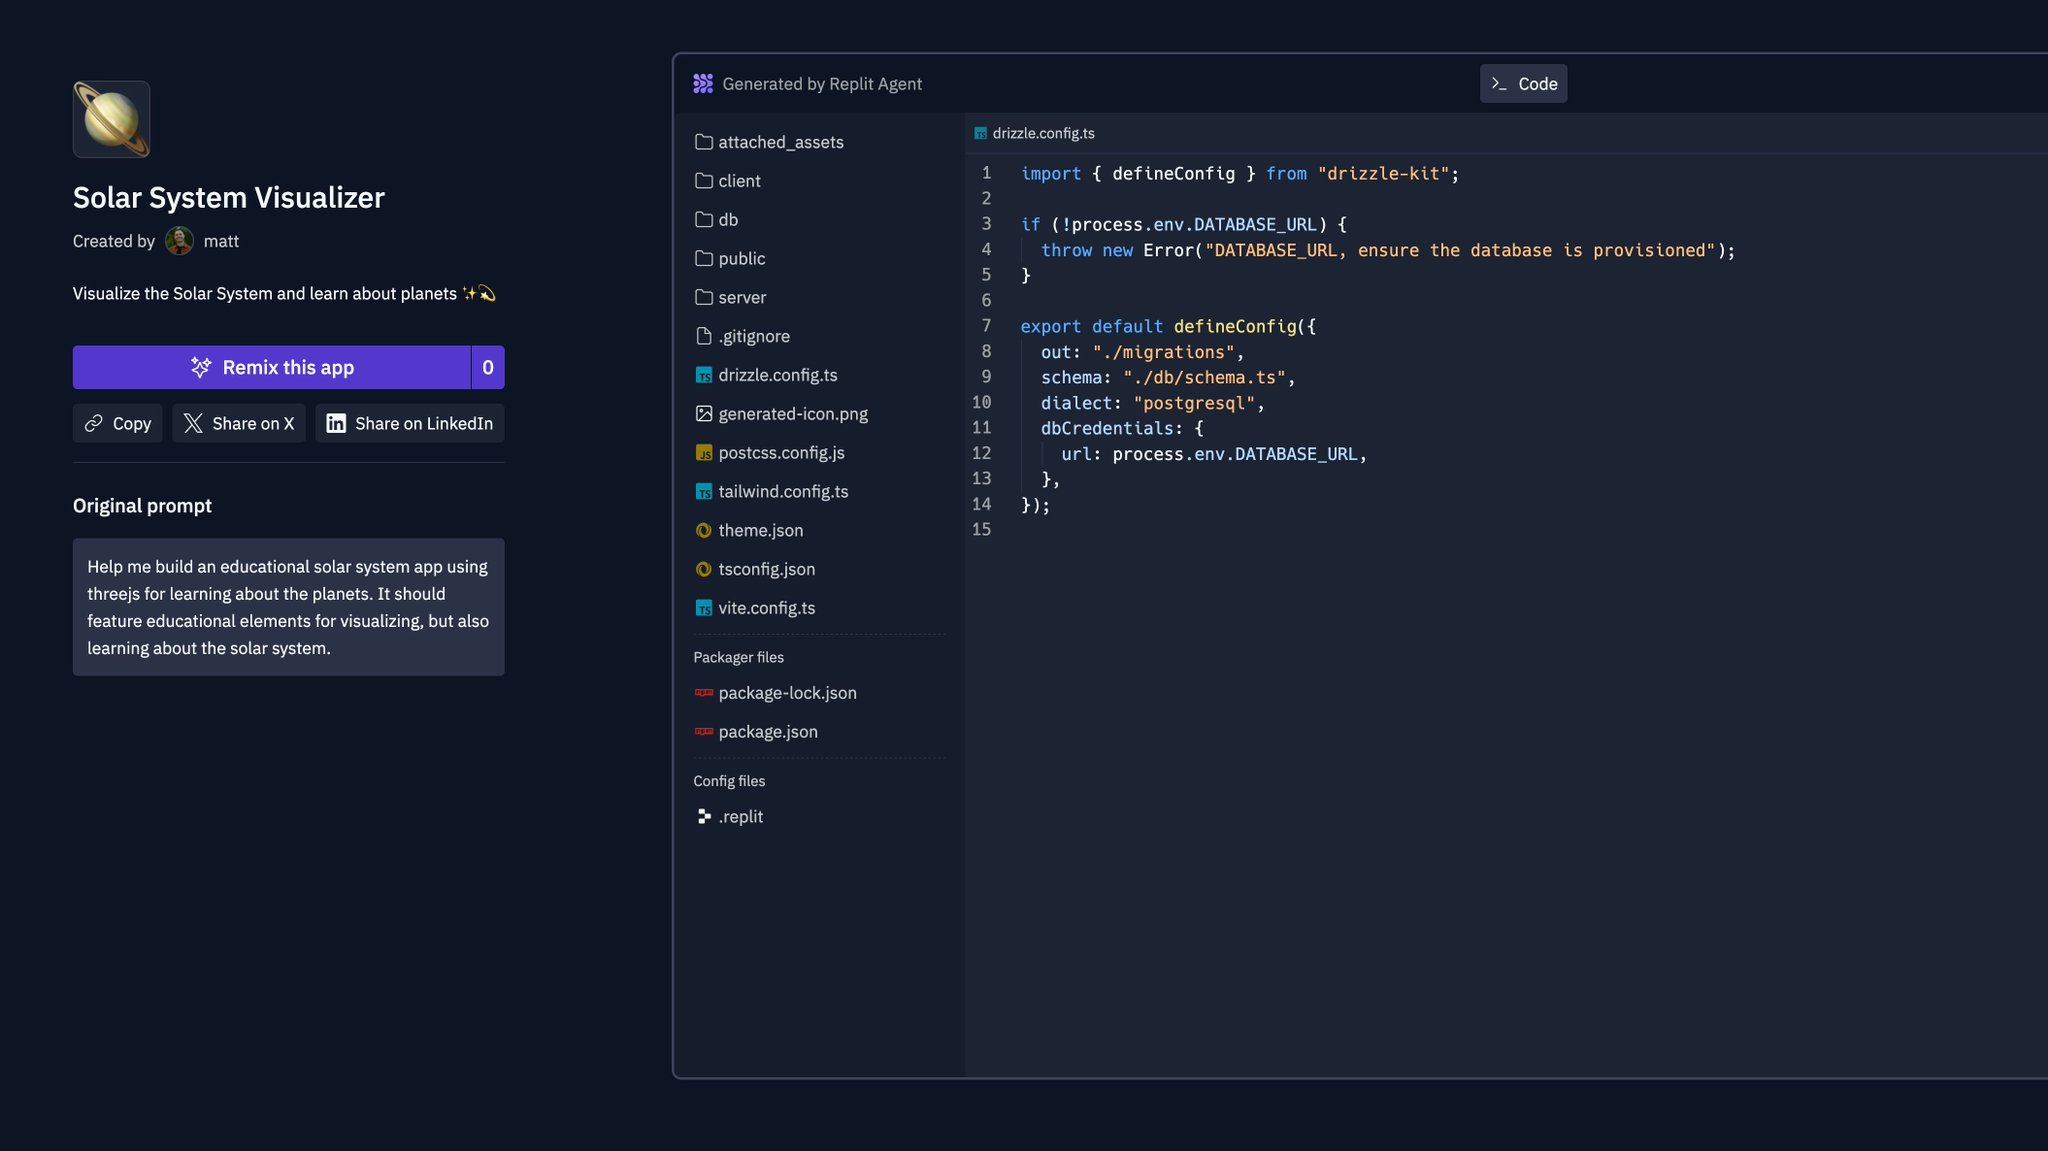
Task: Click the 'Solar System Visualizer' title
Action: [229, 198]
